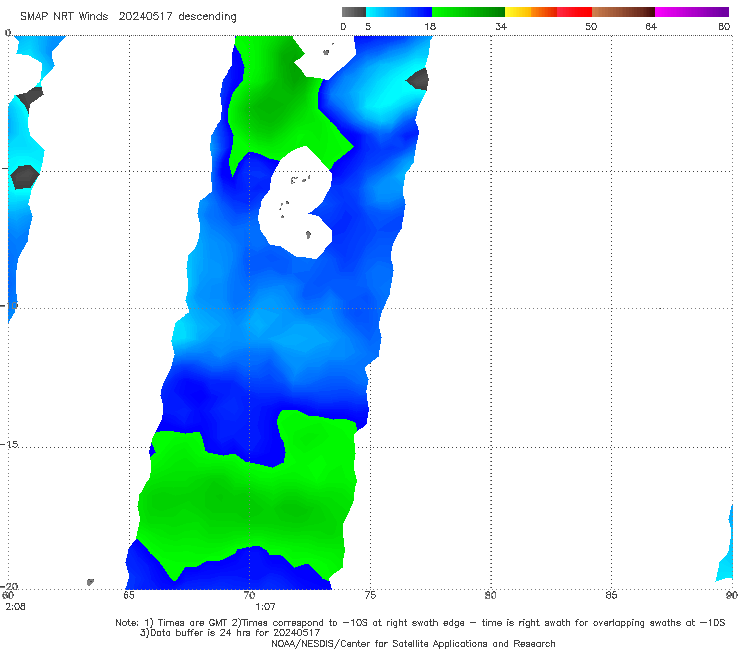The height and width of the screenshot is (650, 740).
Task: Select the gray segment of the color bar
Action: [x=353, y=12]
